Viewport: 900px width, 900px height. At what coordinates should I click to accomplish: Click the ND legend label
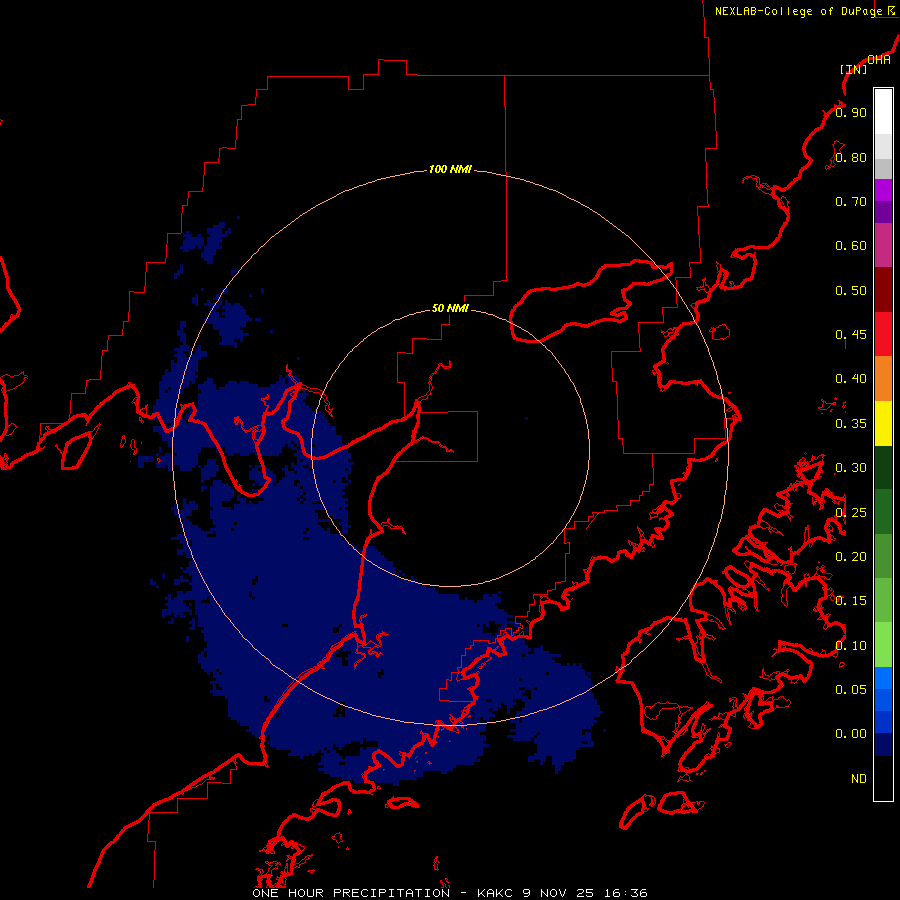click(859, 779)
